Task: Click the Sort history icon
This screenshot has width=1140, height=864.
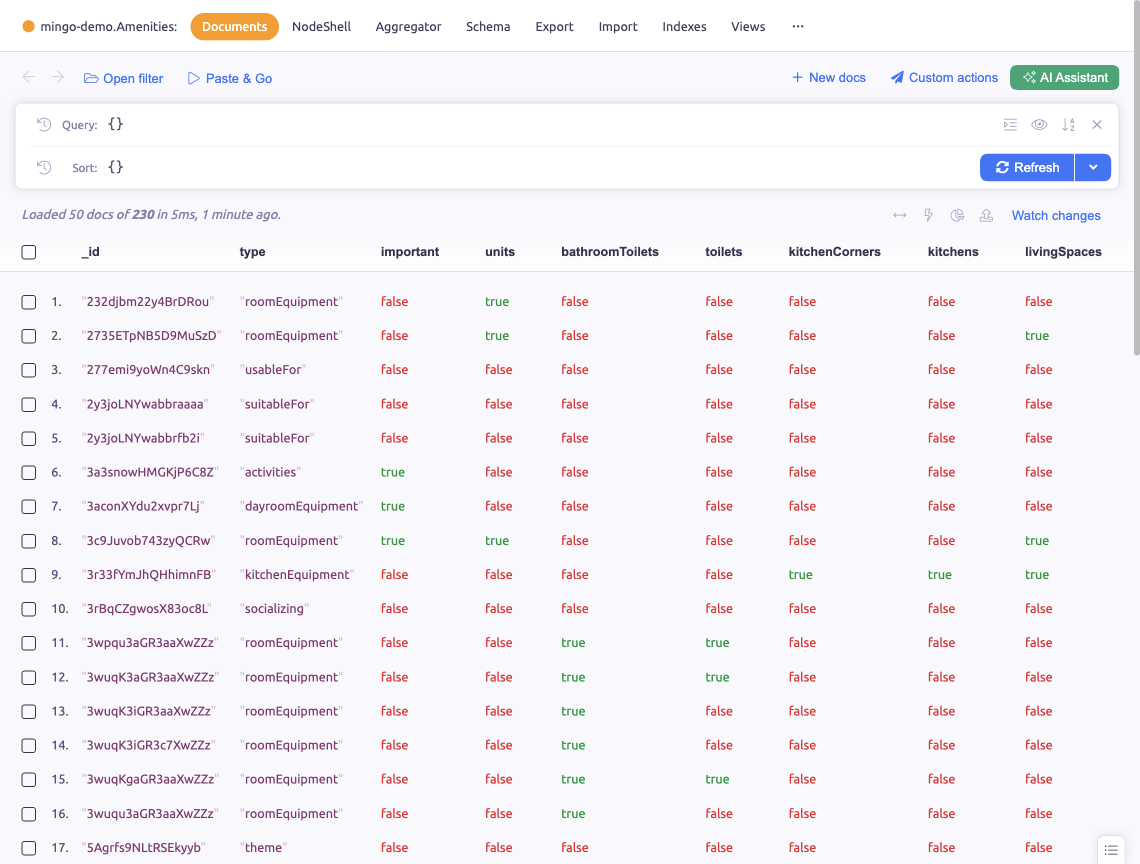Action: [41, 167]
